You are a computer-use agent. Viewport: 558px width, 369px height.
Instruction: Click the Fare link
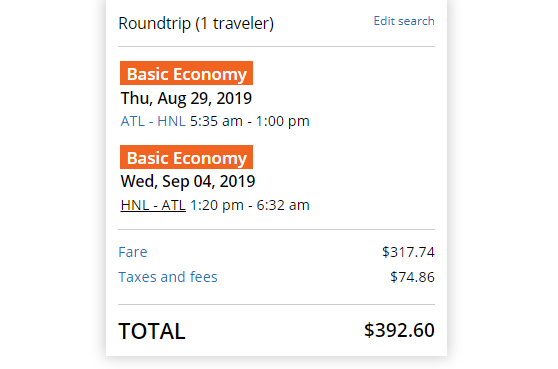tap(133, 252)
